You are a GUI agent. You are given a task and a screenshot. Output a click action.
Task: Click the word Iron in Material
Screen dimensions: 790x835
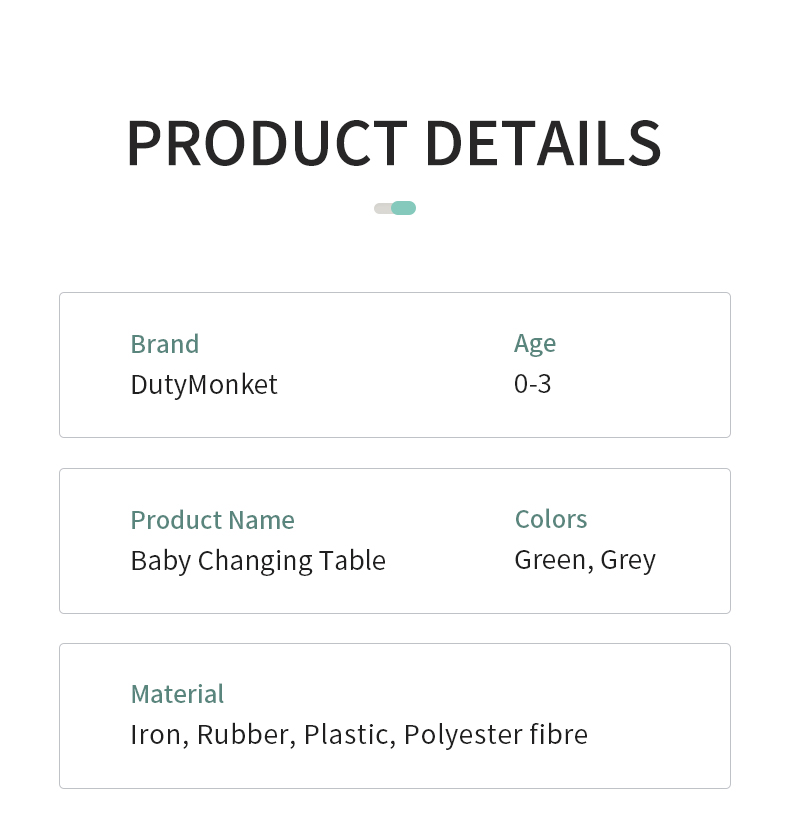[x=155, y=735]
